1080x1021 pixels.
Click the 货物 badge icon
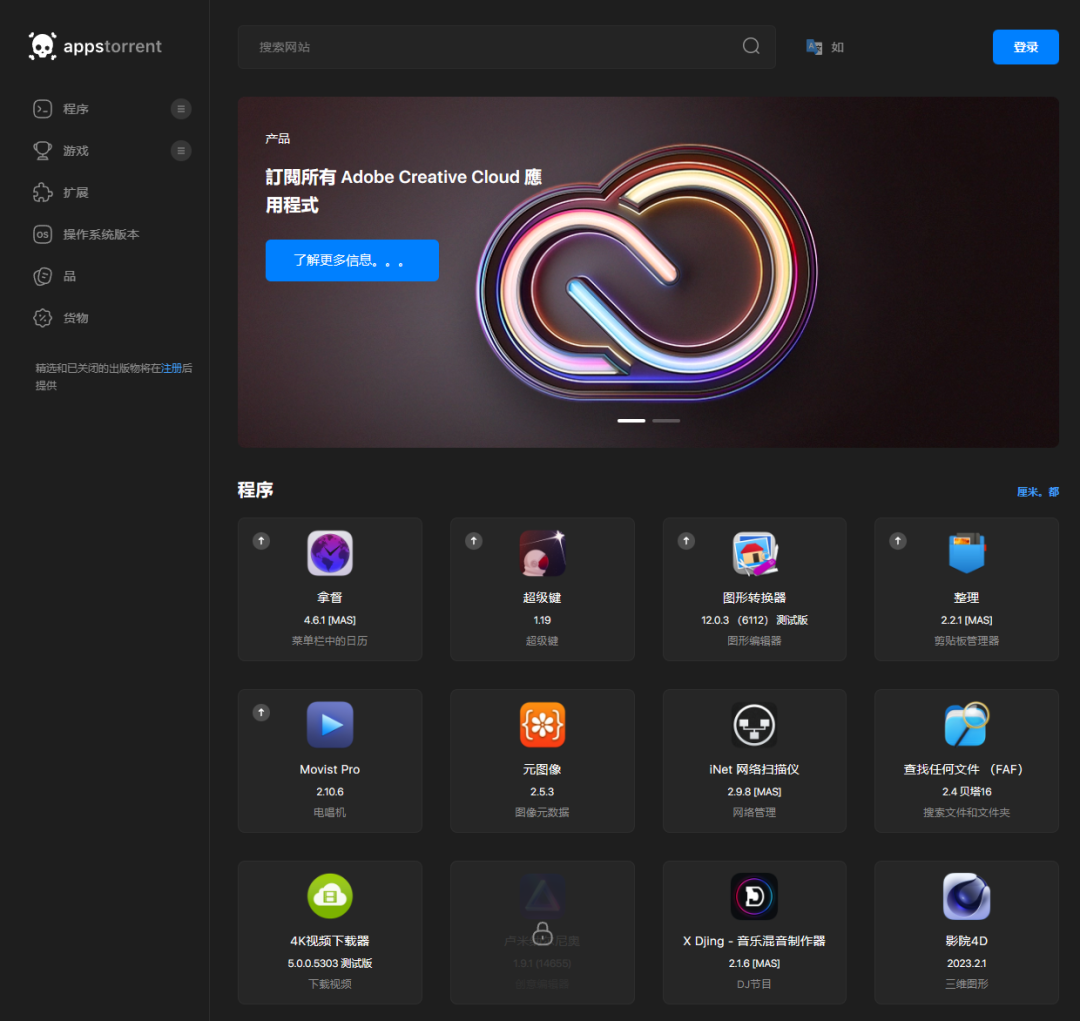click(x=43, y=318)
